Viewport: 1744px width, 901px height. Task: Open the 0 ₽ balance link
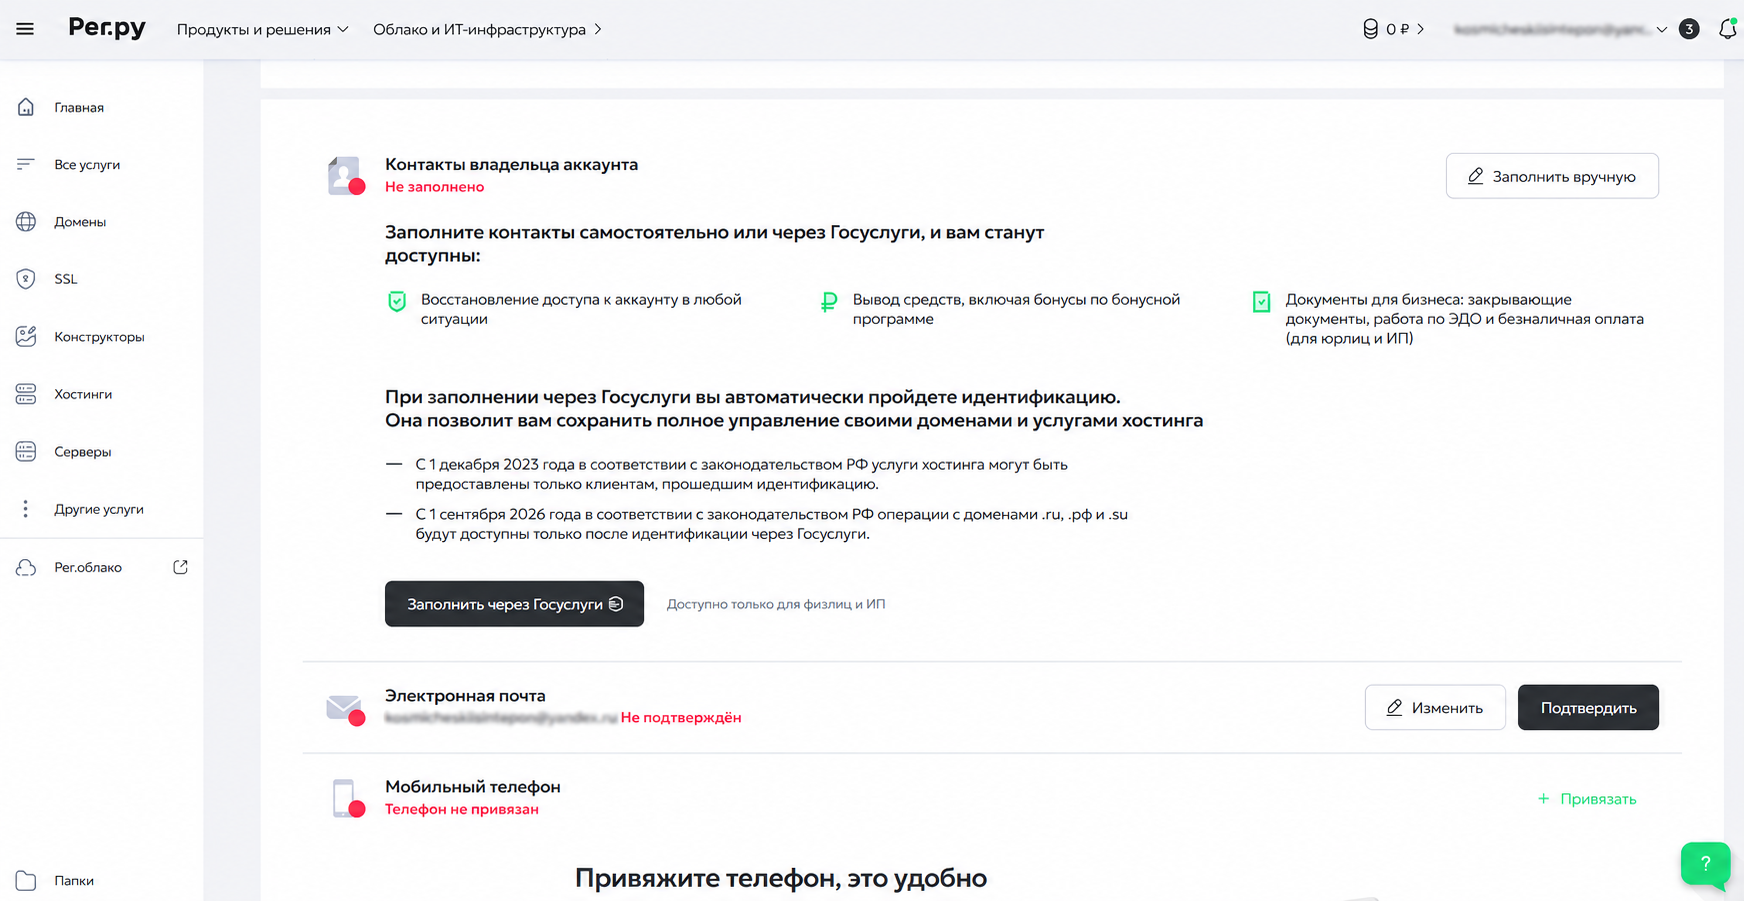pyautogui.click(x=1393, y=29)
